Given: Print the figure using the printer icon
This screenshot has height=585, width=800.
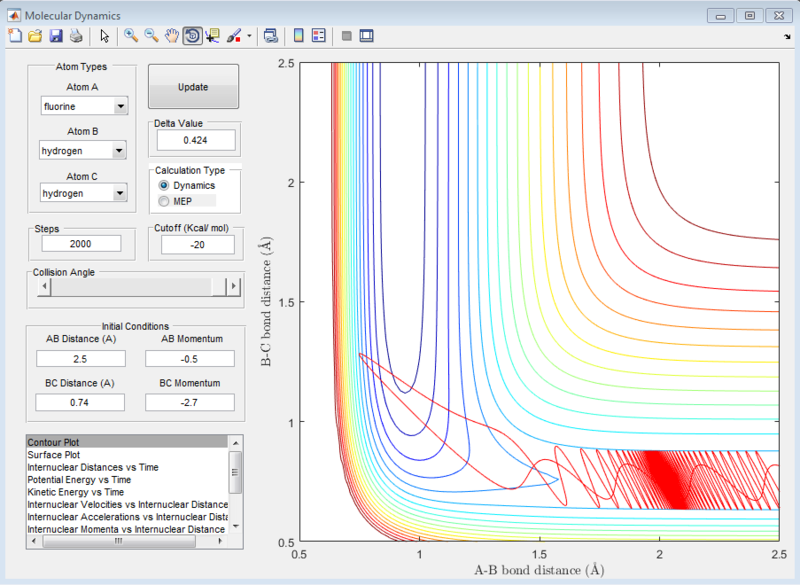Looking at the screenshot, I should [76, 36].
